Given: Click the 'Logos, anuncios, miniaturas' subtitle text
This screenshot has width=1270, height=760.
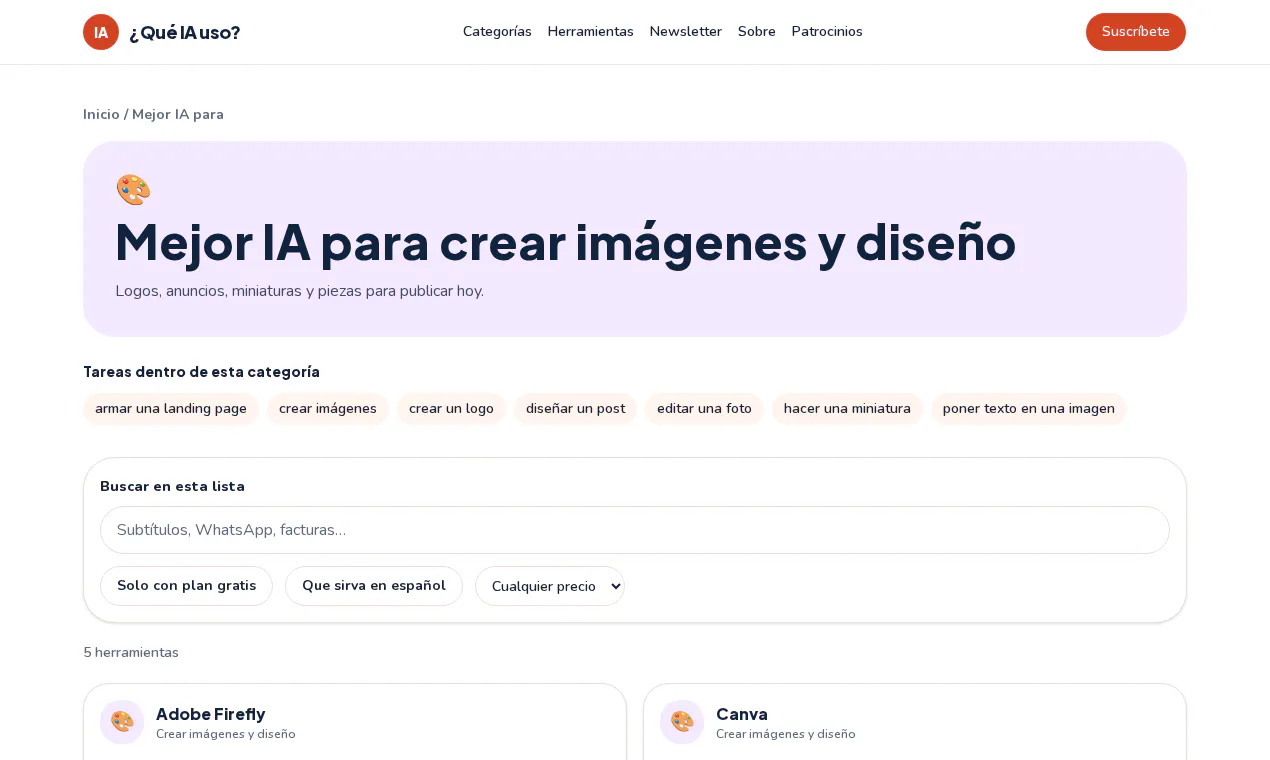Looking at the screenshot, I should coord(299,291).
